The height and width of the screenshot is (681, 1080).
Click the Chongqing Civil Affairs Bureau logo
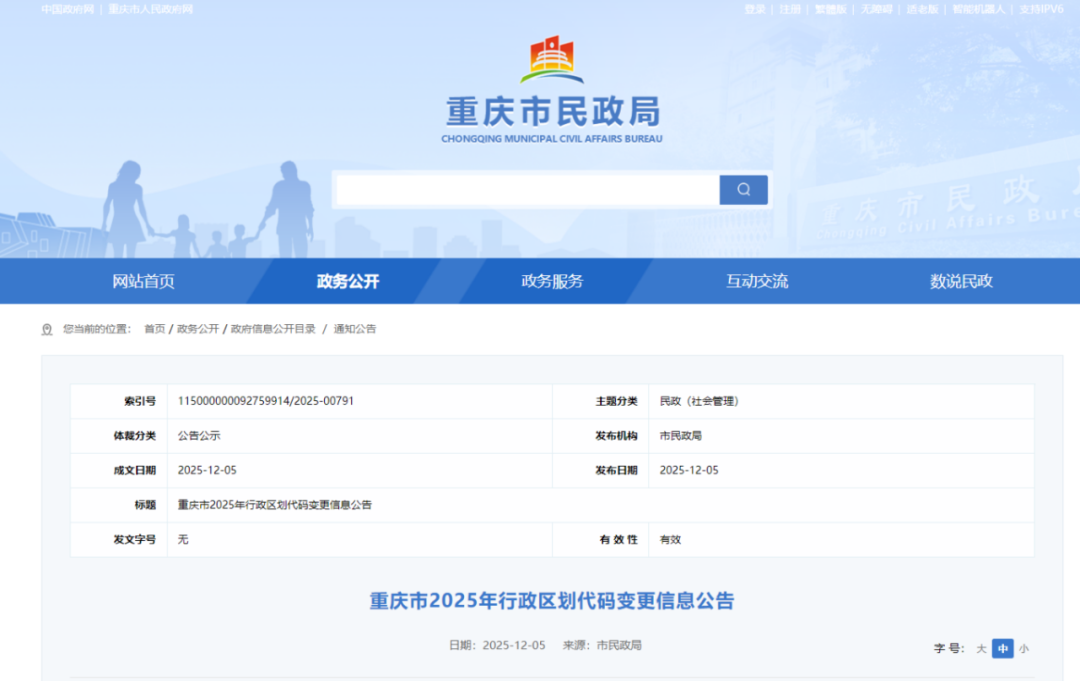point(551,60)
